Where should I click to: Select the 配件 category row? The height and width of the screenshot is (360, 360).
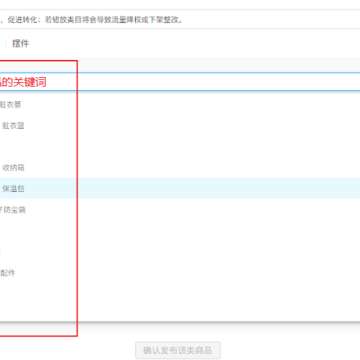180,273
